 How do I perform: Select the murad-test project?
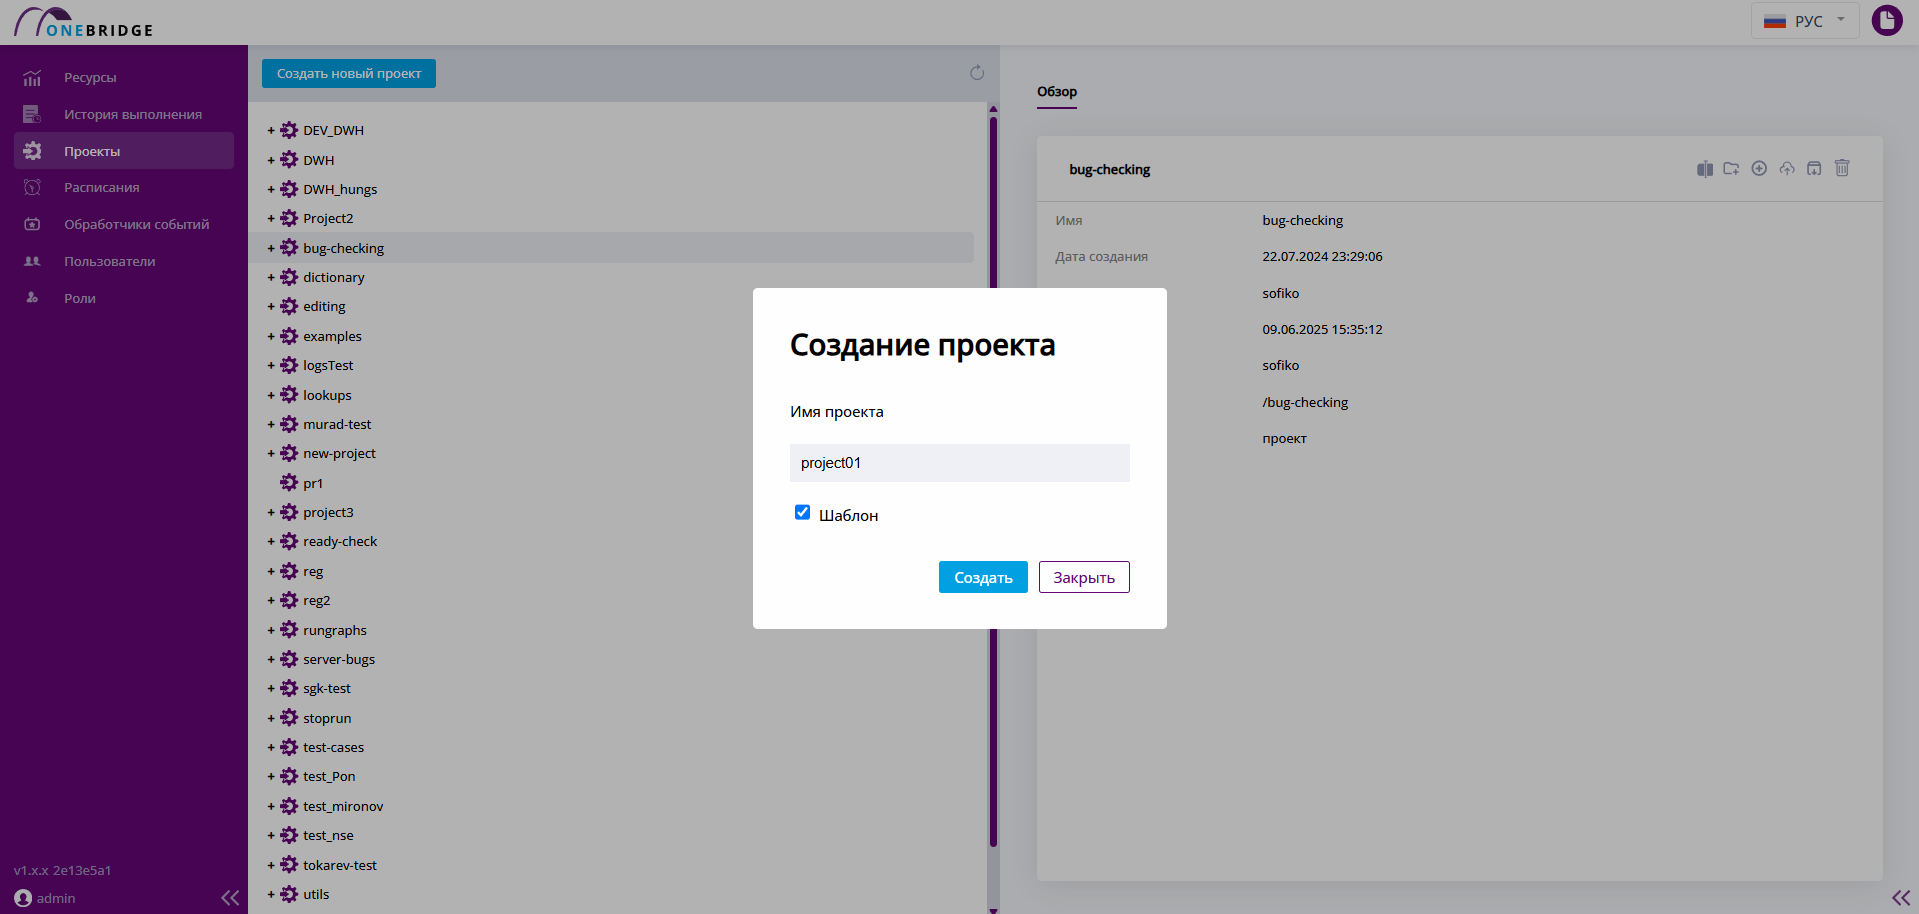tap(337, 425)
